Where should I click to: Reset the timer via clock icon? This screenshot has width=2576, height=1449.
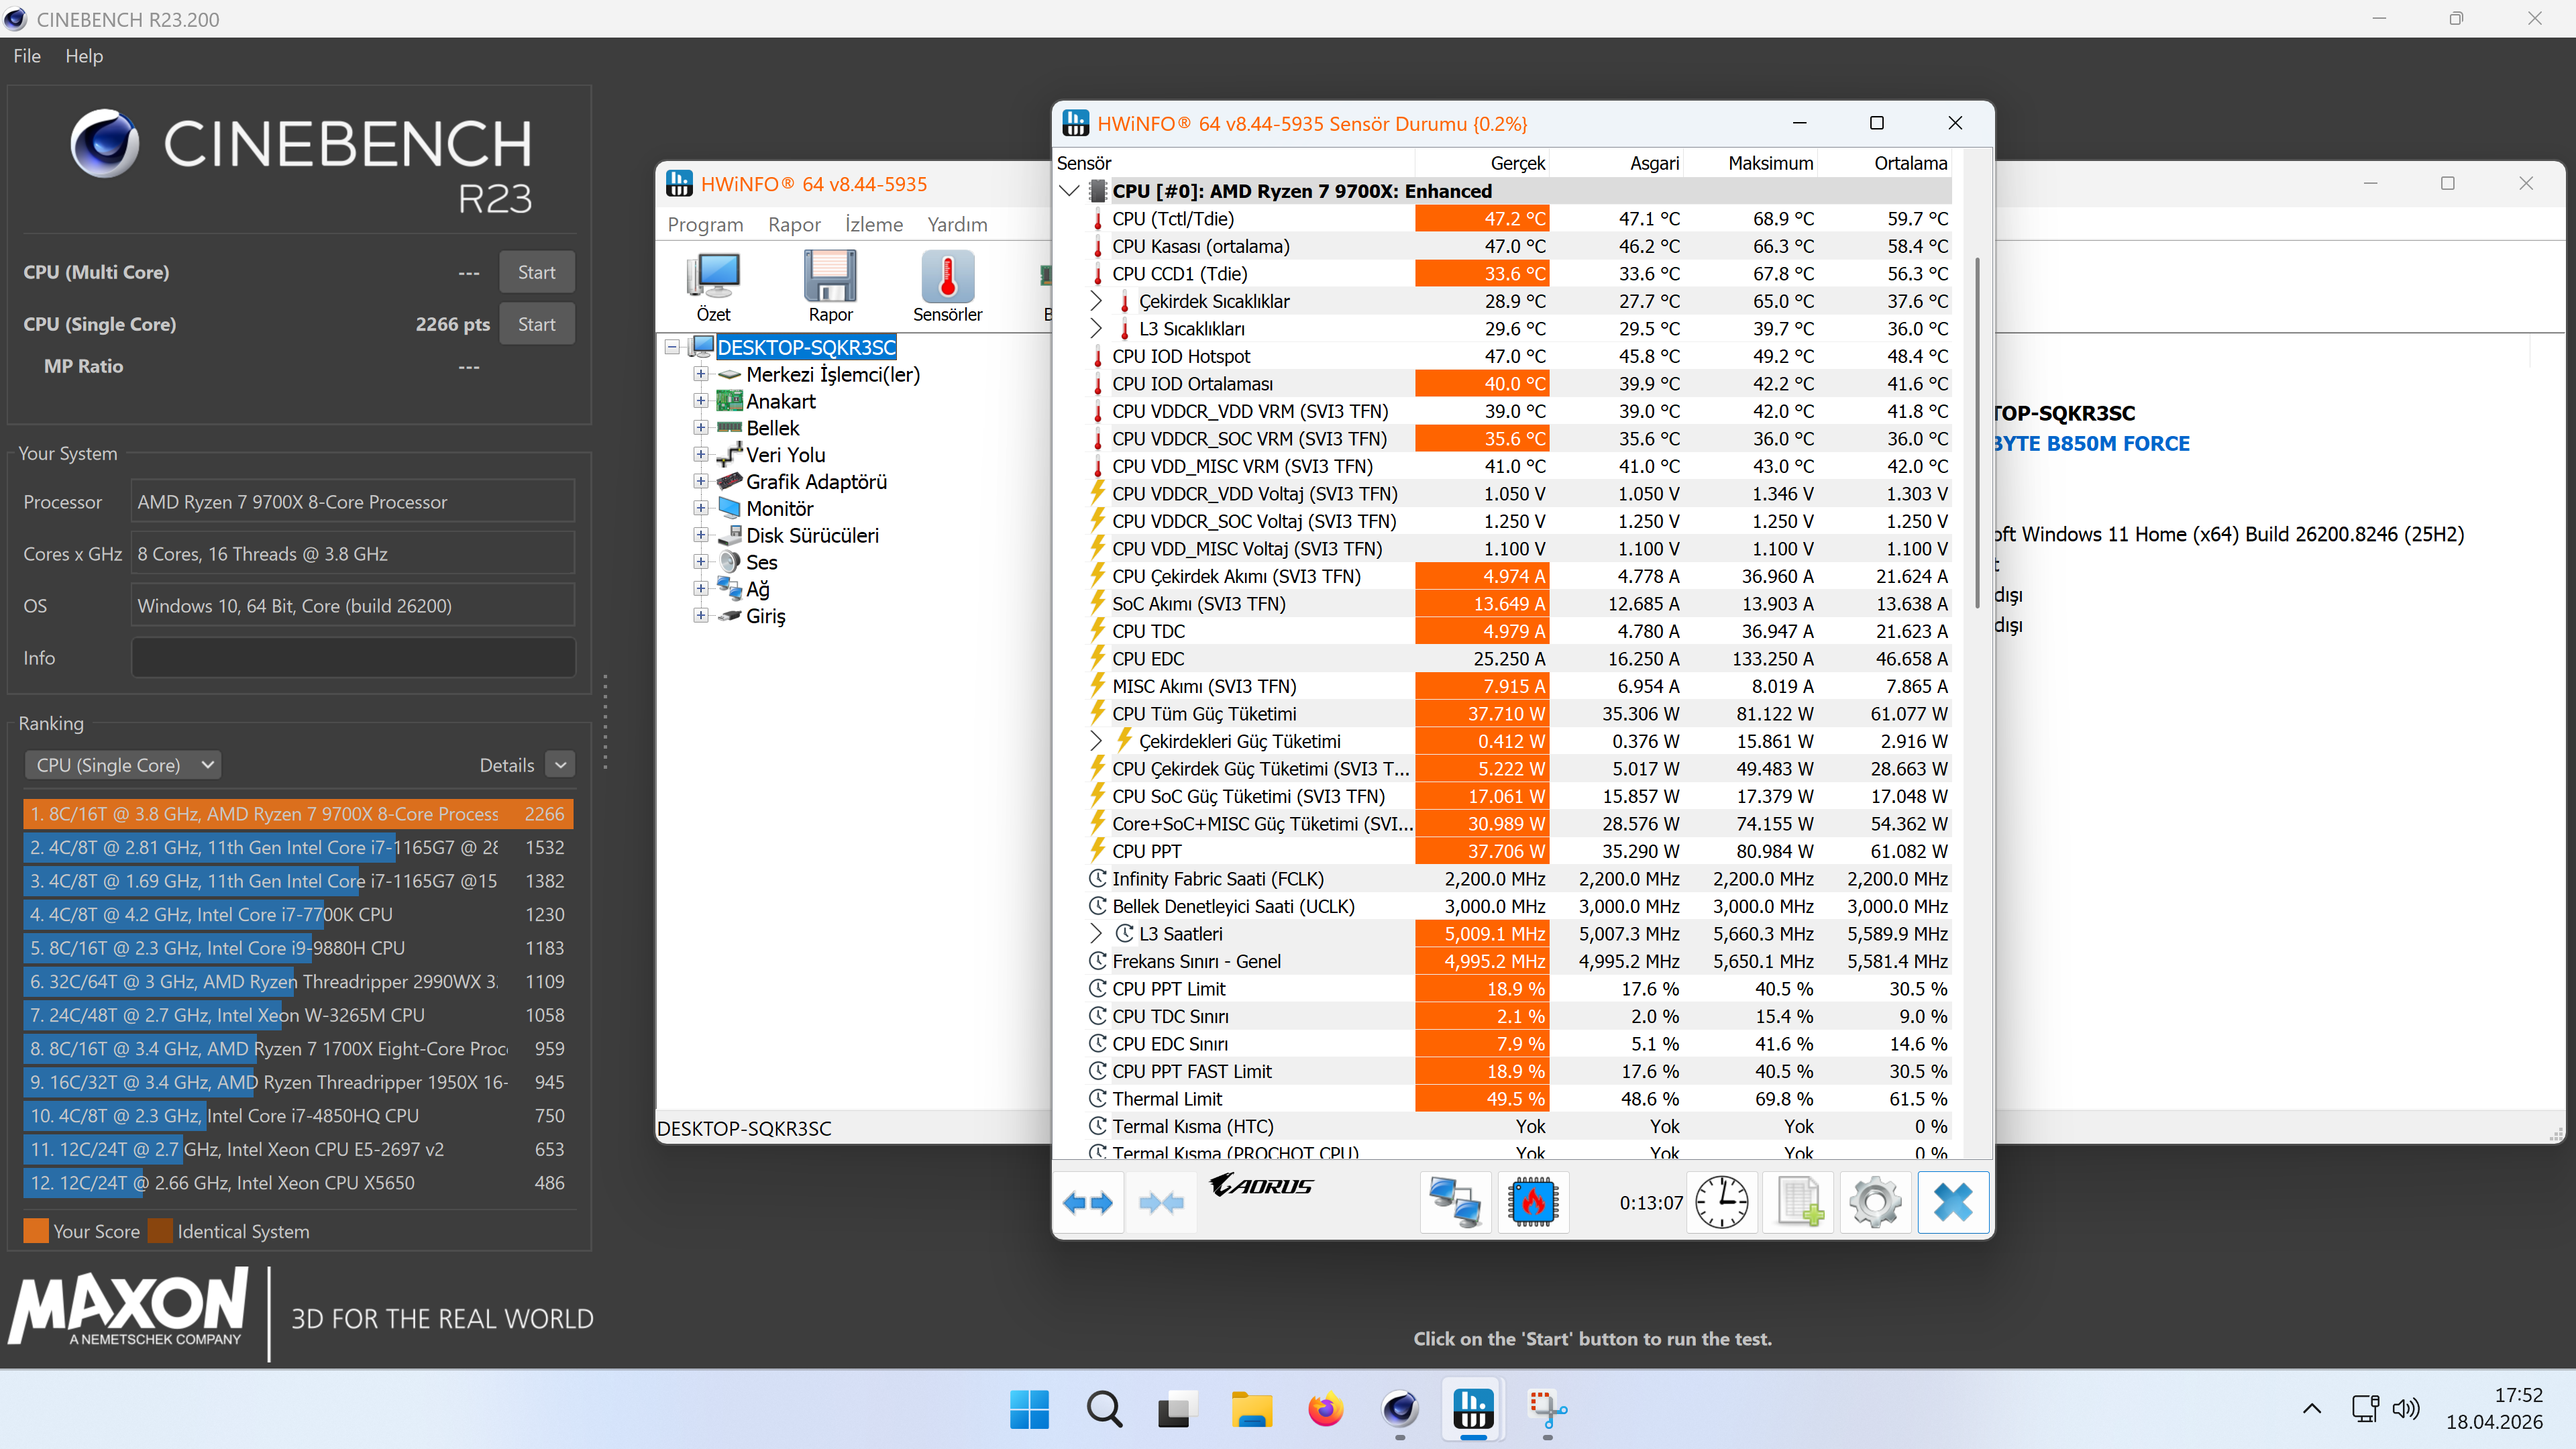(x=1721, y=1203)
